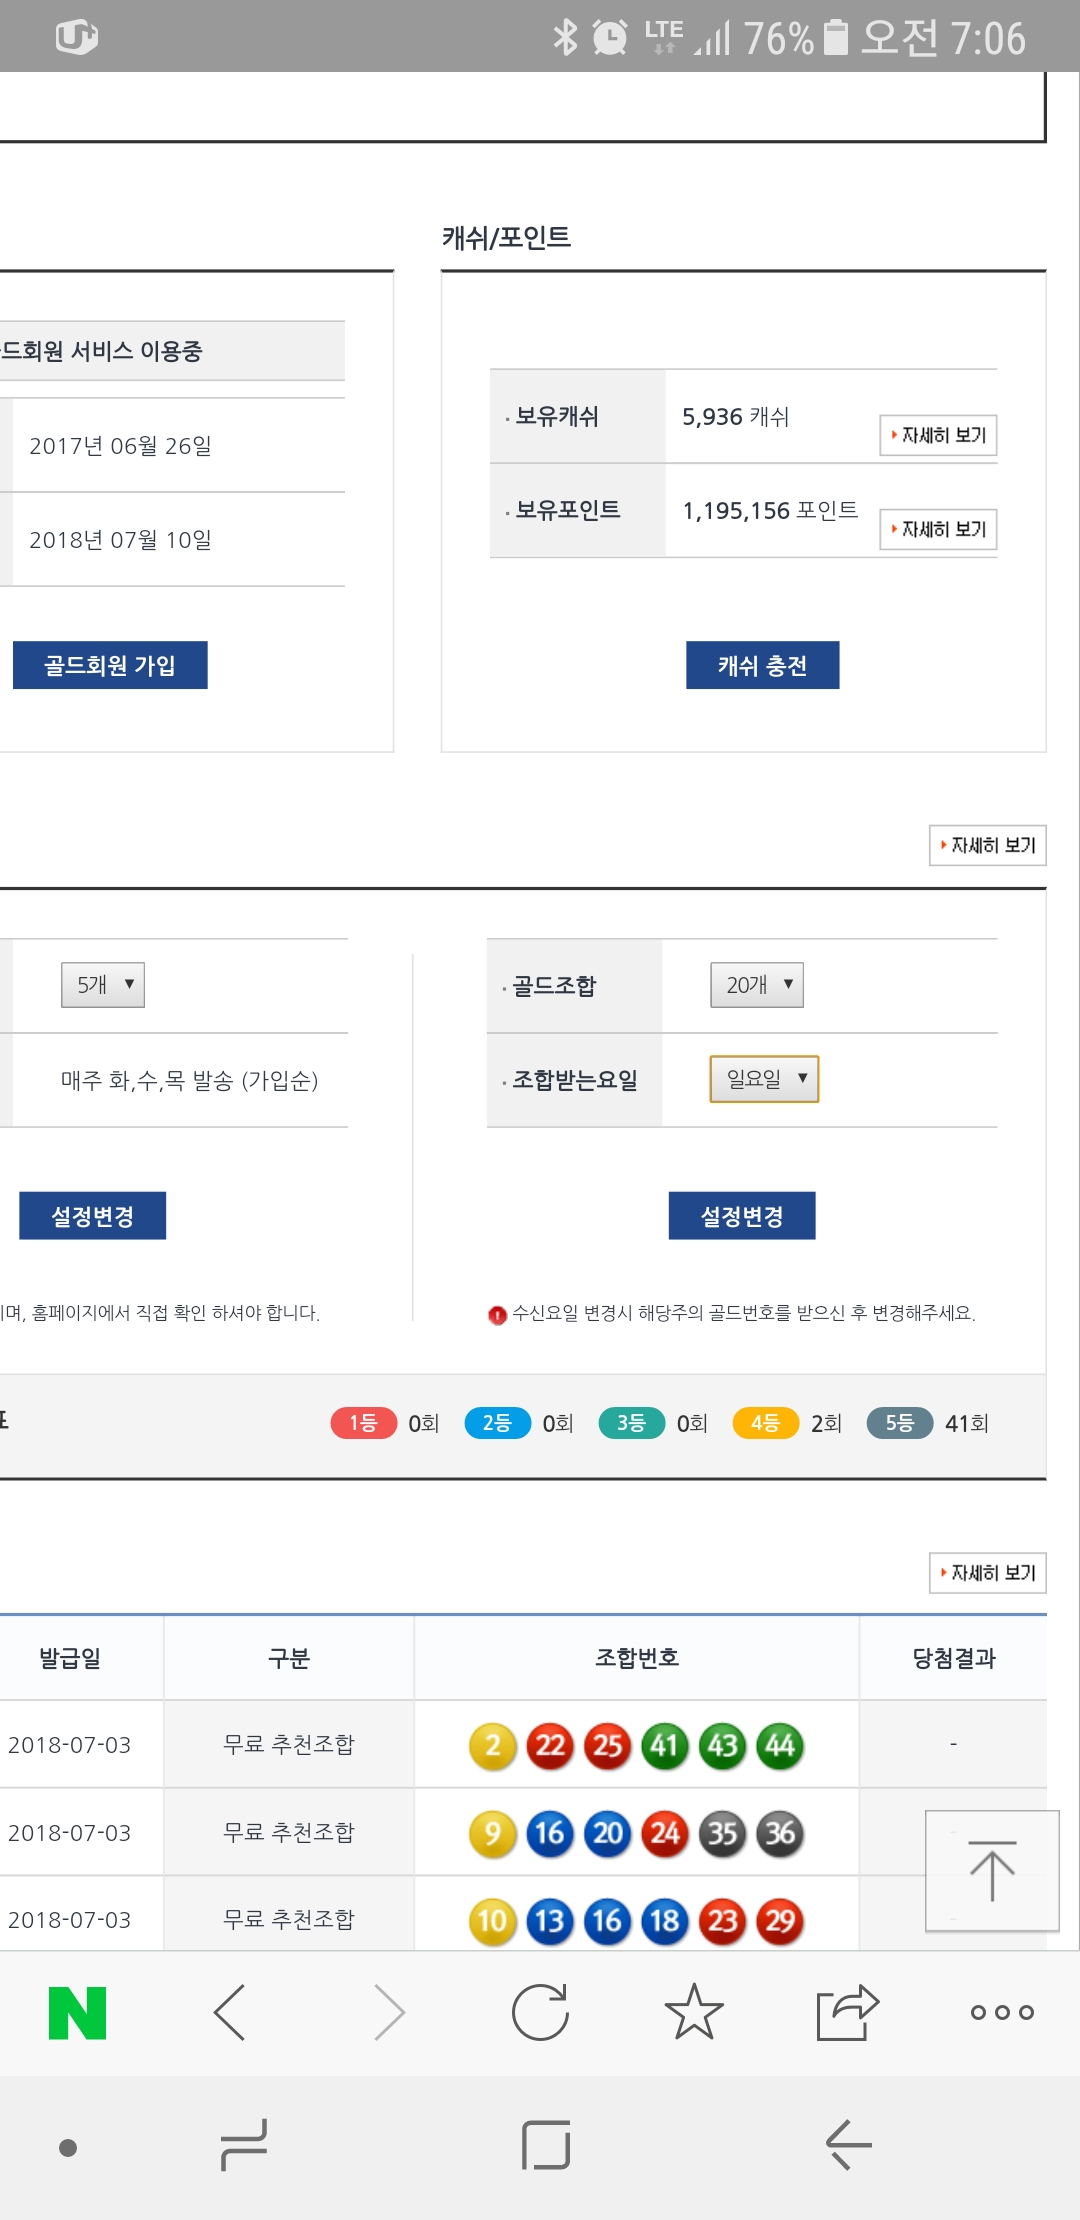Bookmark page with the star icon
The height and width of the screenshot is (2220, 1080).
click(x=693, y=2012)
